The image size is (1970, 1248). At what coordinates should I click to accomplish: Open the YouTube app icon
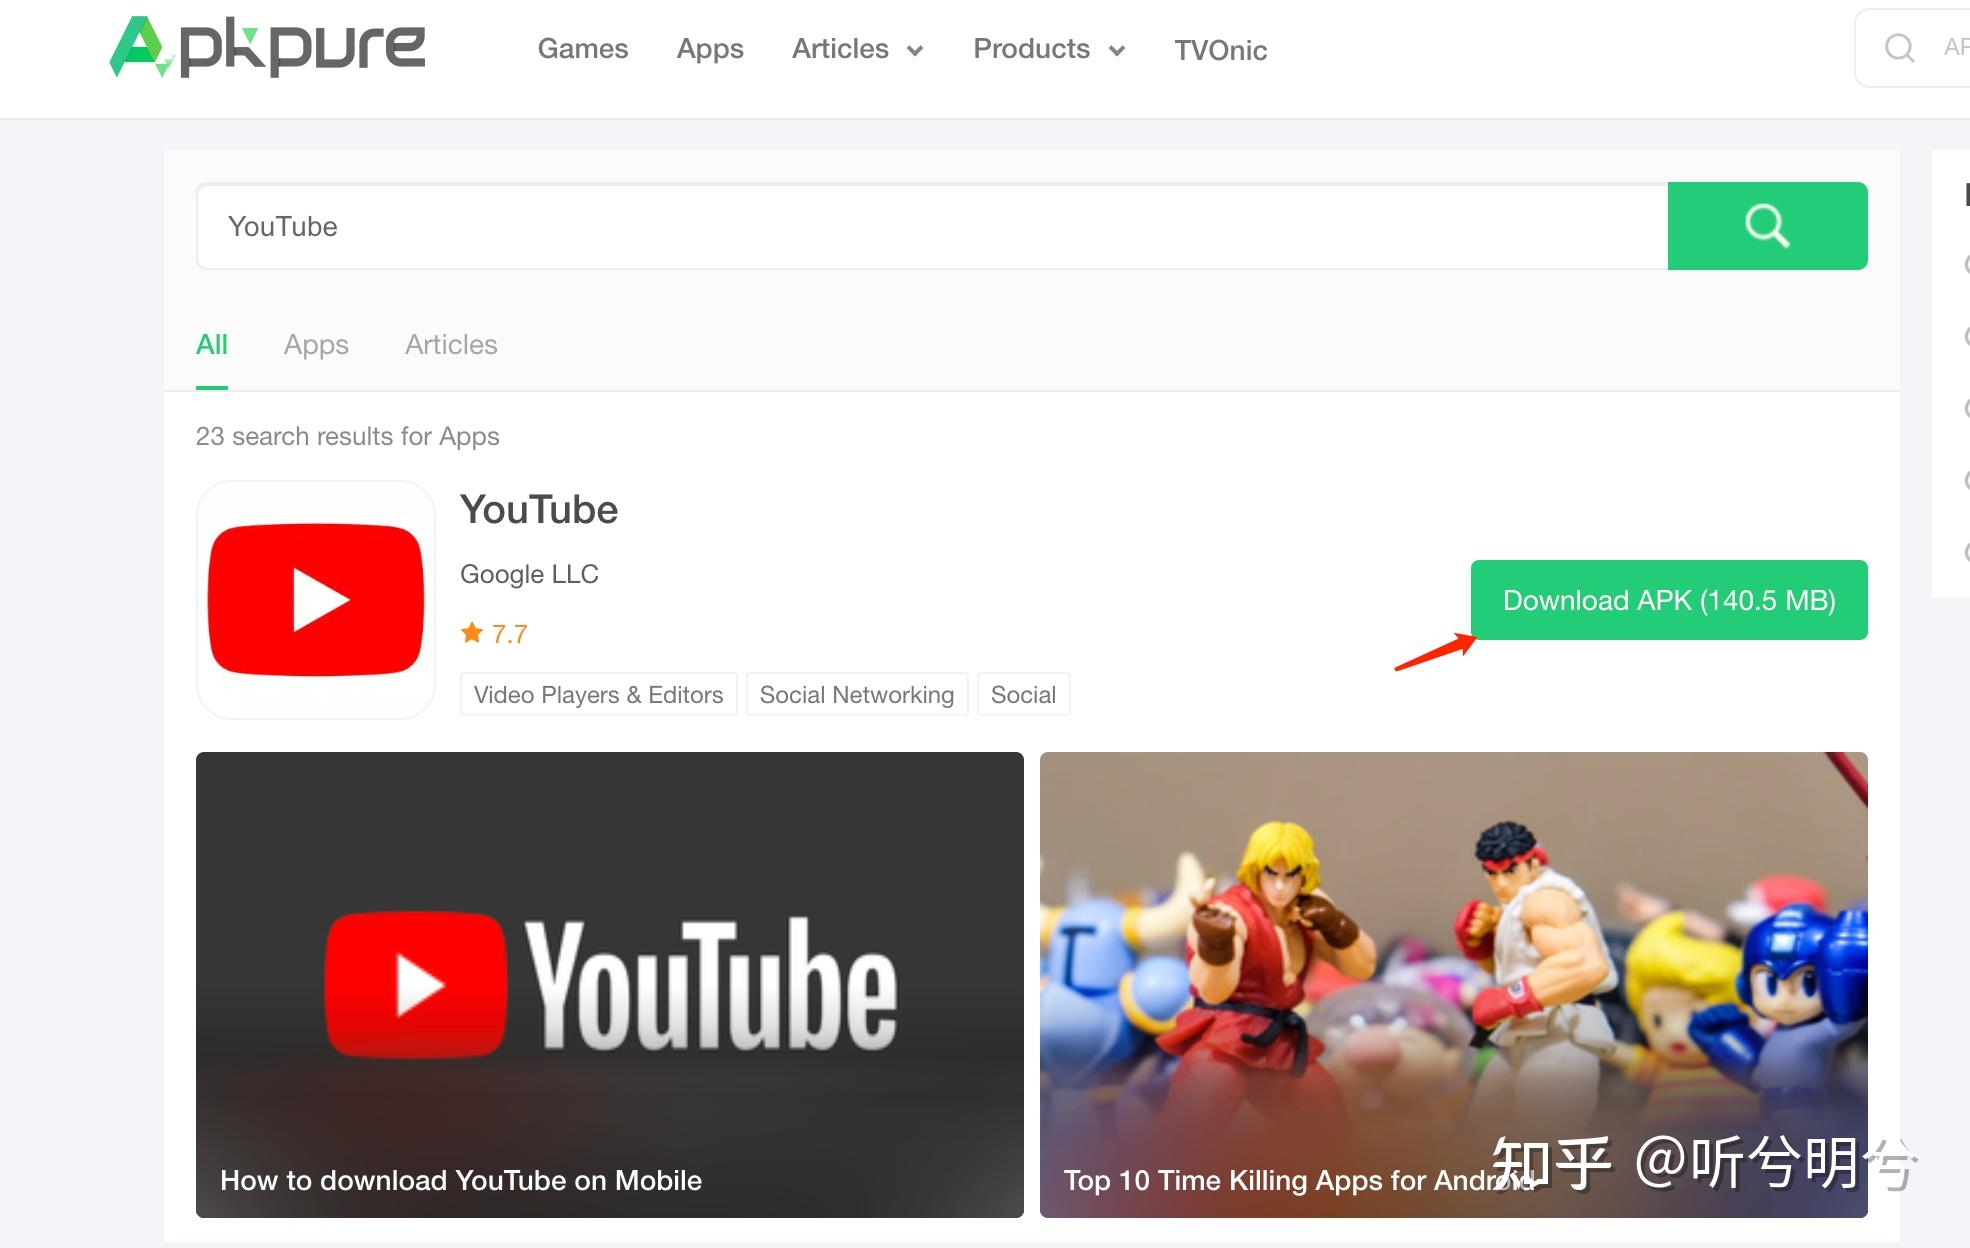tap(316, 600)
